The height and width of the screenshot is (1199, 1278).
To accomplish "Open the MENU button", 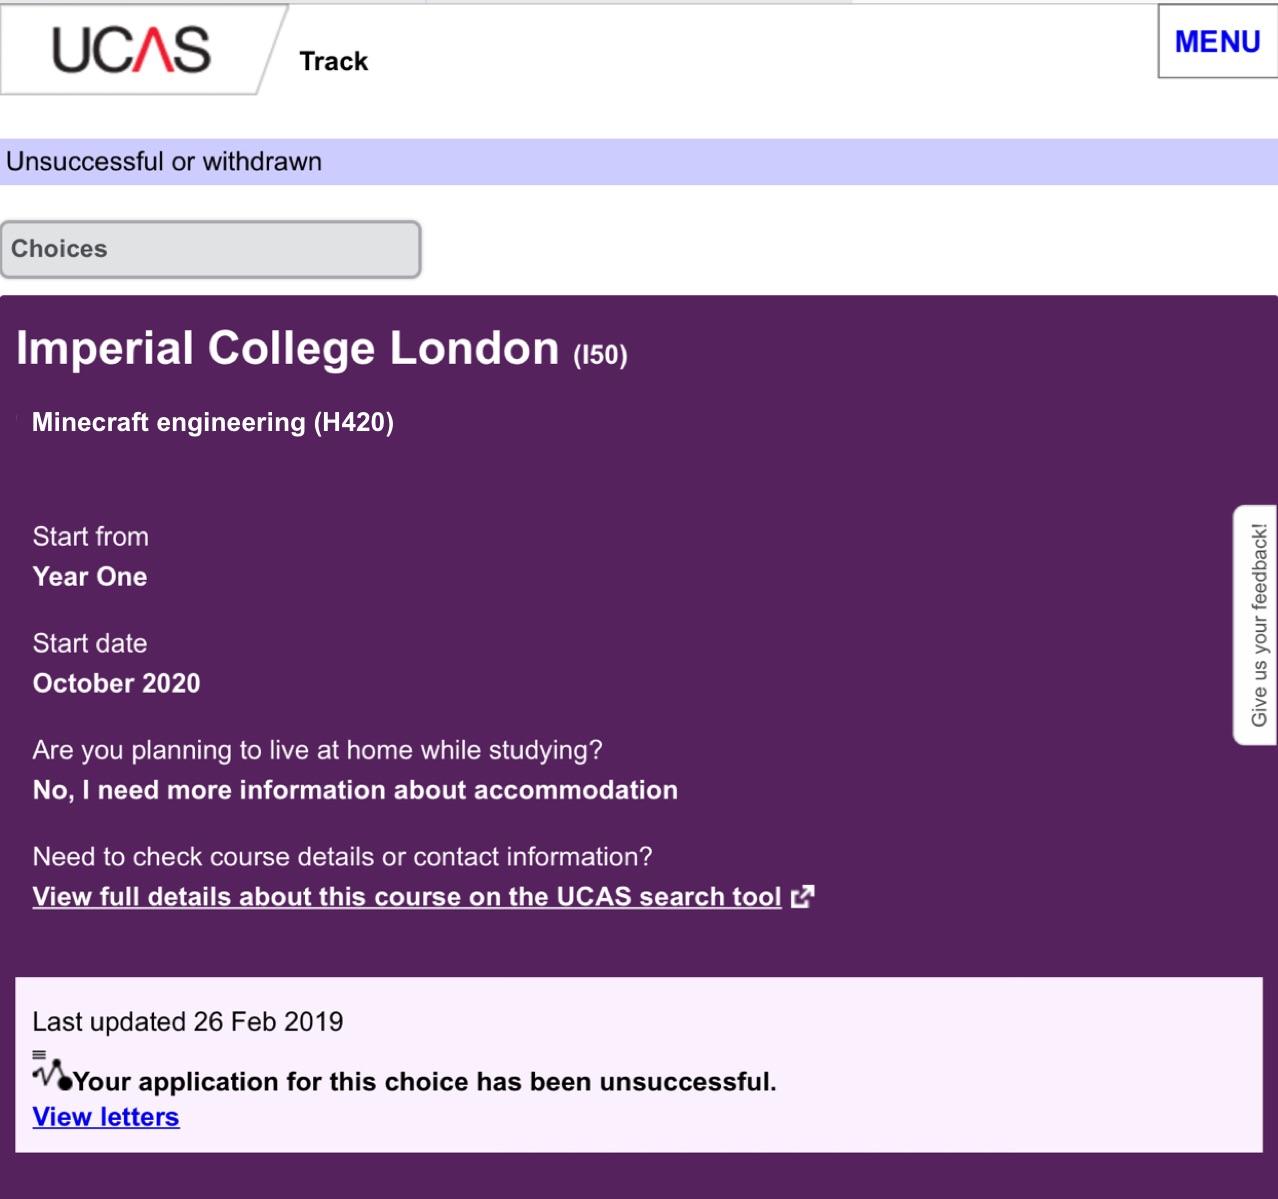I will tap(1217, 42).
